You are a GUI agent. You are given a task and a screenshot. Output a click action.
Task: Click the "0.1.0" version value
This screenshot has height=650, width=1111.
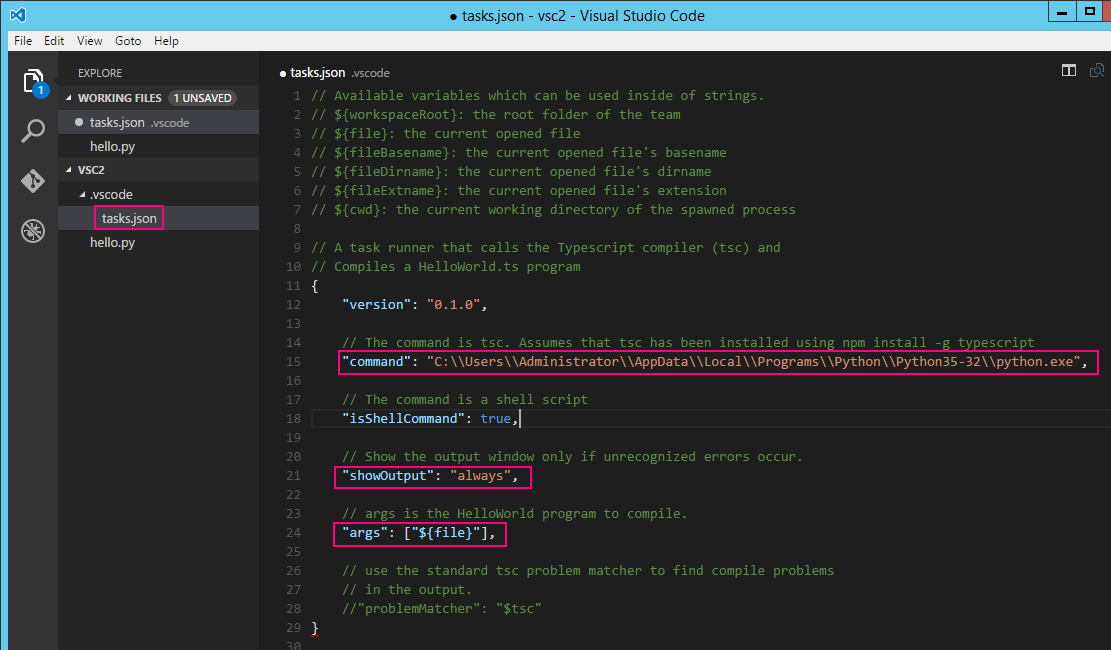point(453,304)
